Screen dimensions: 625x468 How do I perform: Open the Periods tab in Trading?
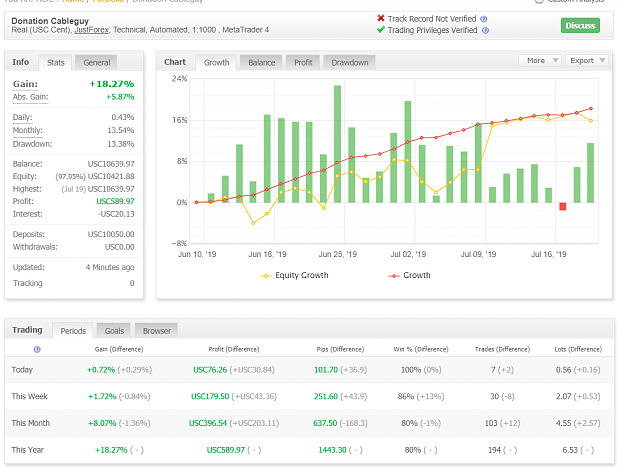click(x=73, y=331)
